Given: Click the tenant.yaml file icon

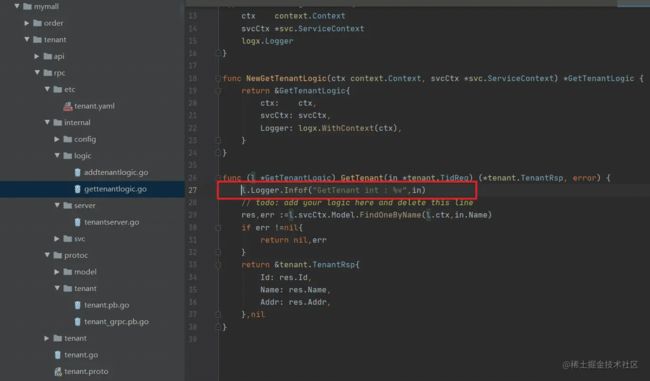Looking at the screenshot, I should [68, 106].
